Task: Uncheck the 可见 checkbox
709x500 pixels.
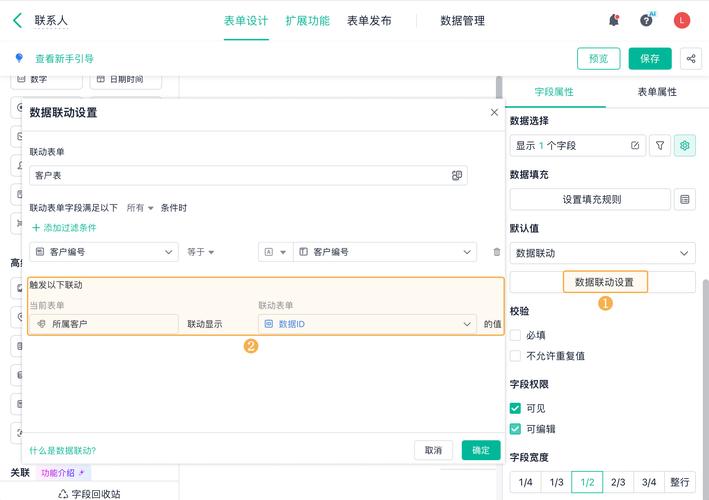Action: [x=515, y=408]
